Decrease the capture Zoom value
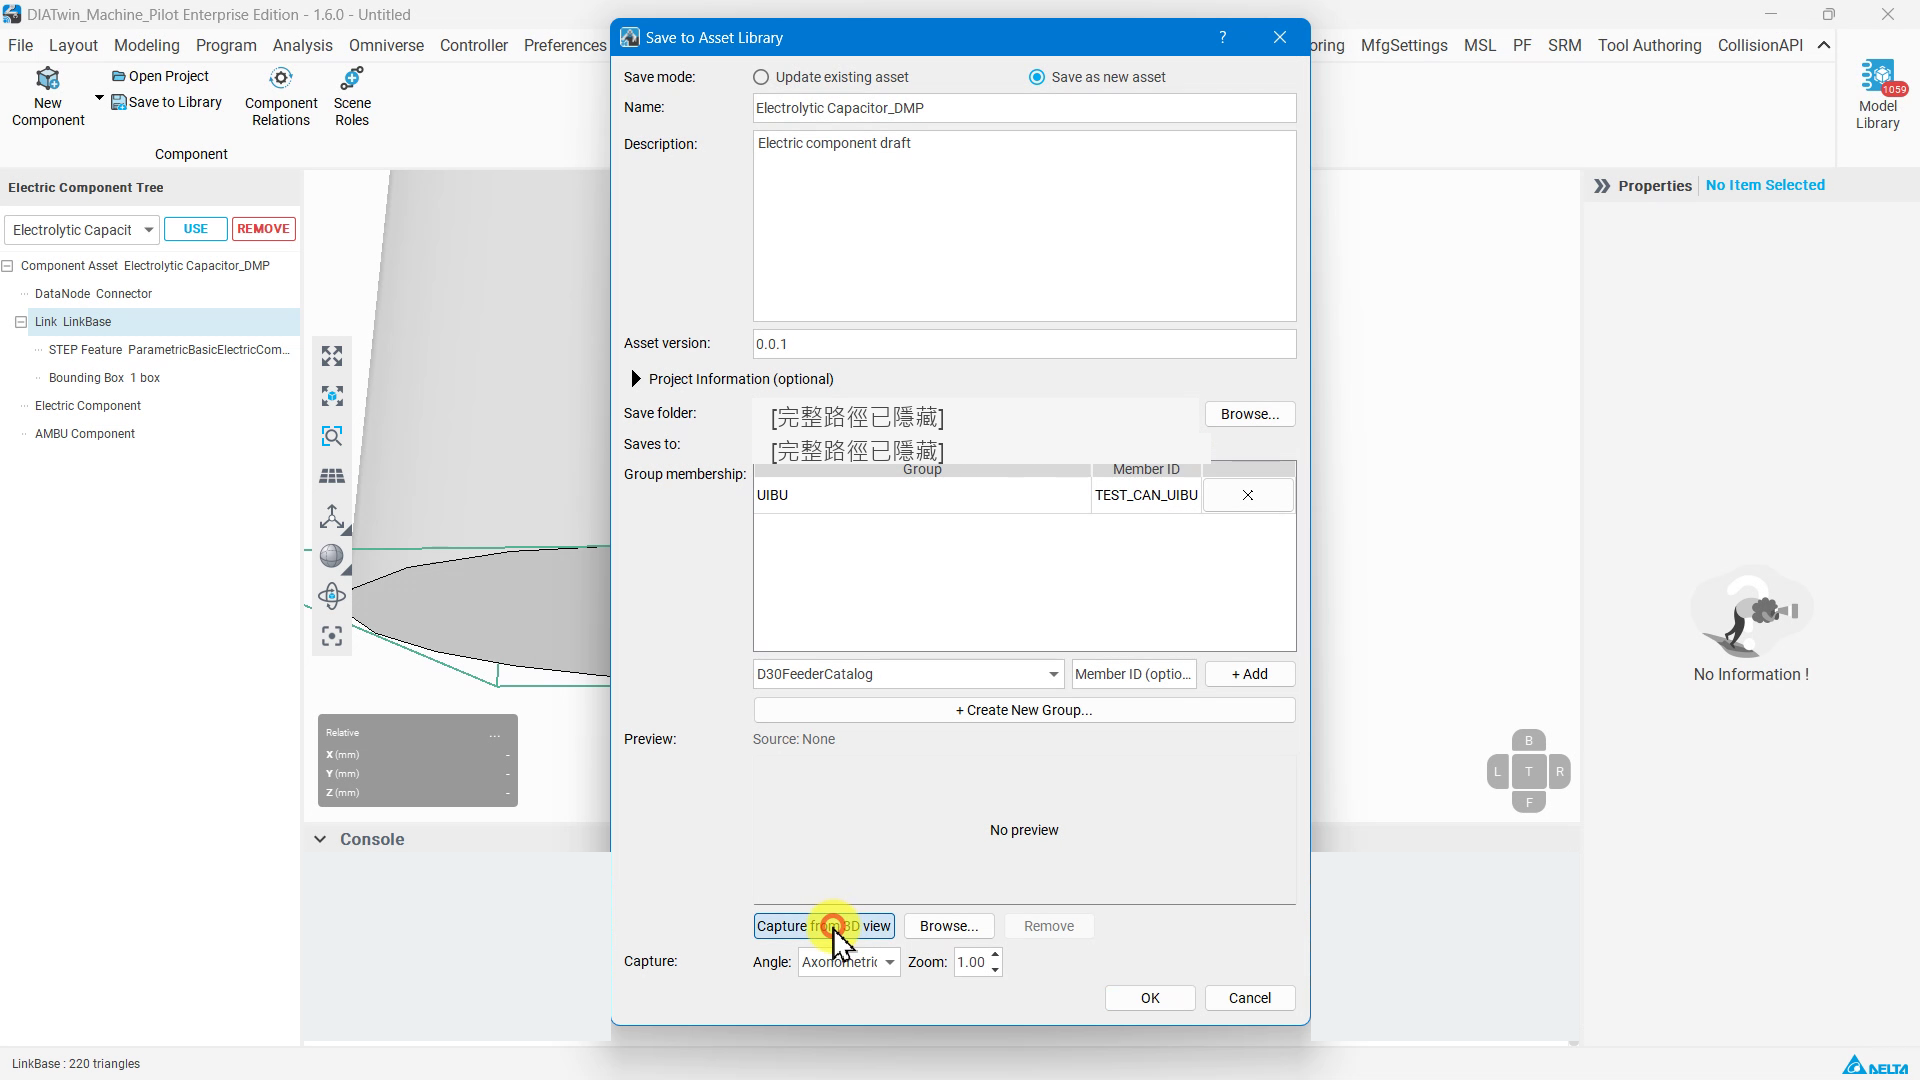 (x=995, y=970)
